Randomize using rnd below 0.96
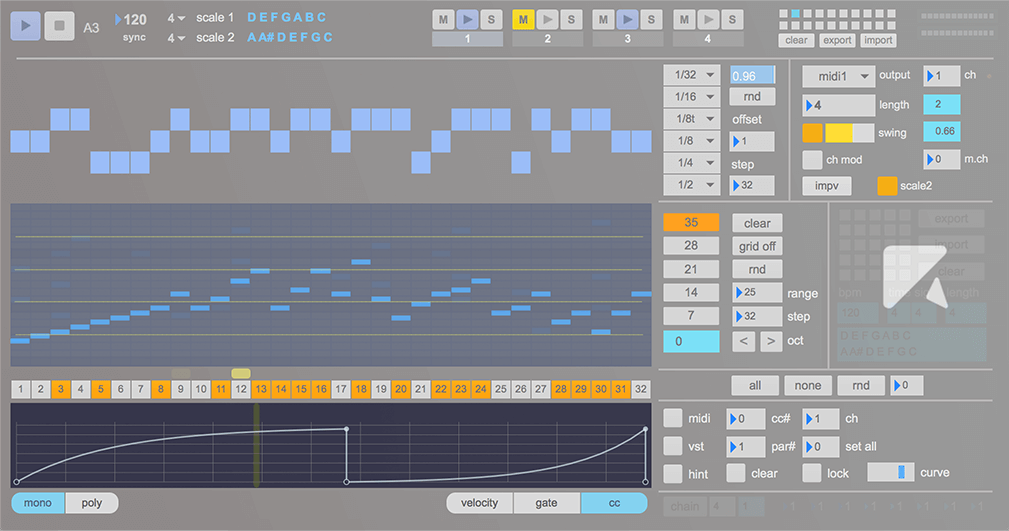This screenshot has height=531, width=1009. [x=752, y=97]
